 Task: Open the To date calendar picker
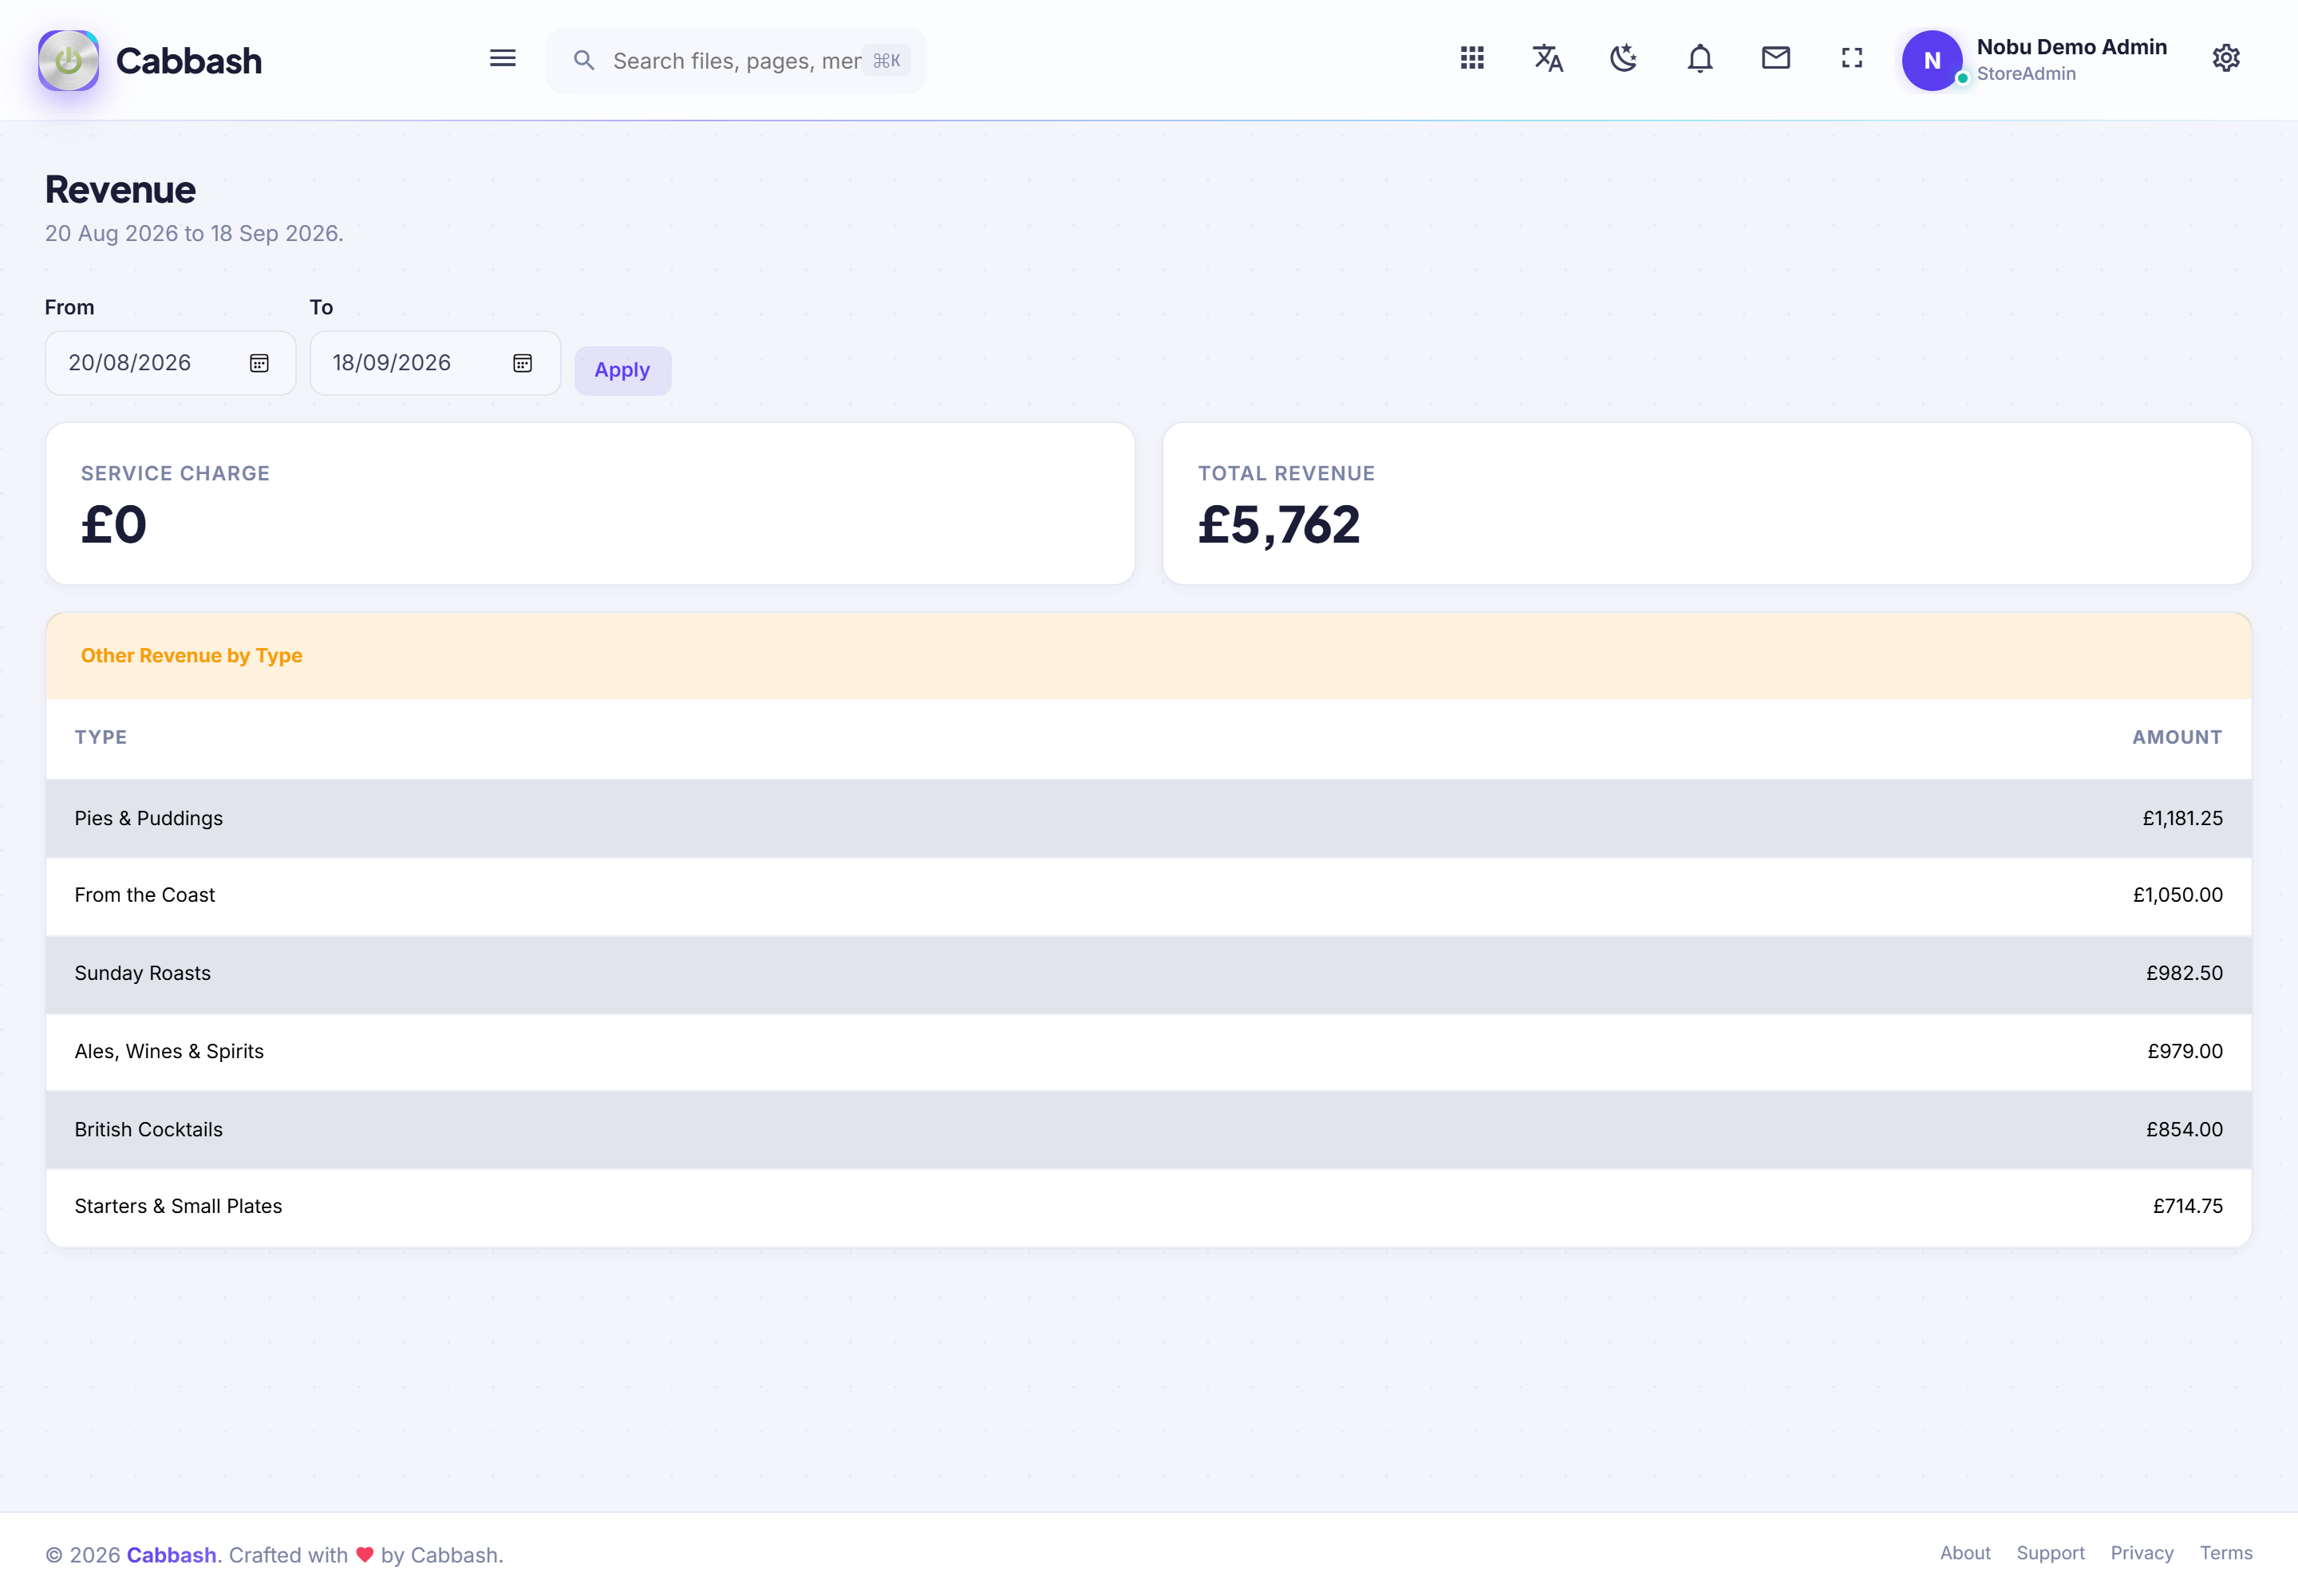[522, 363]
